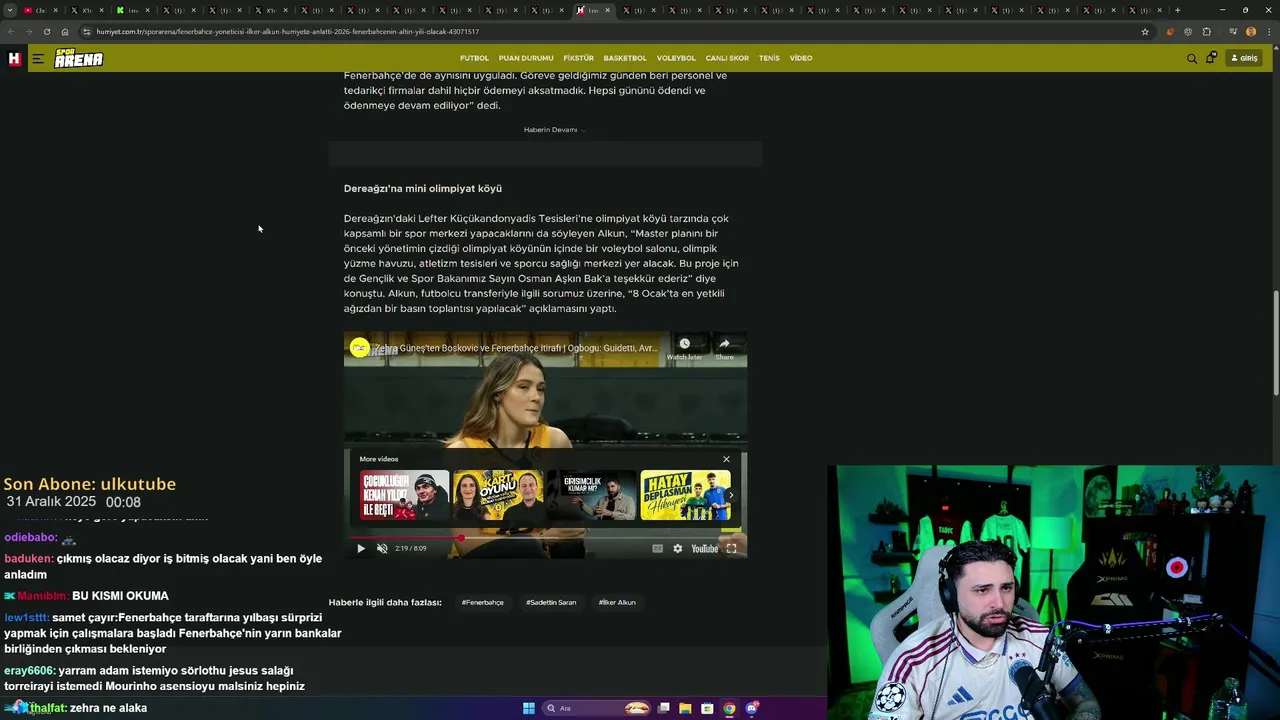Screen dimensions: 1280x720
Task: Click the Spor Arena logo
Action: click(x=79, y=58)
